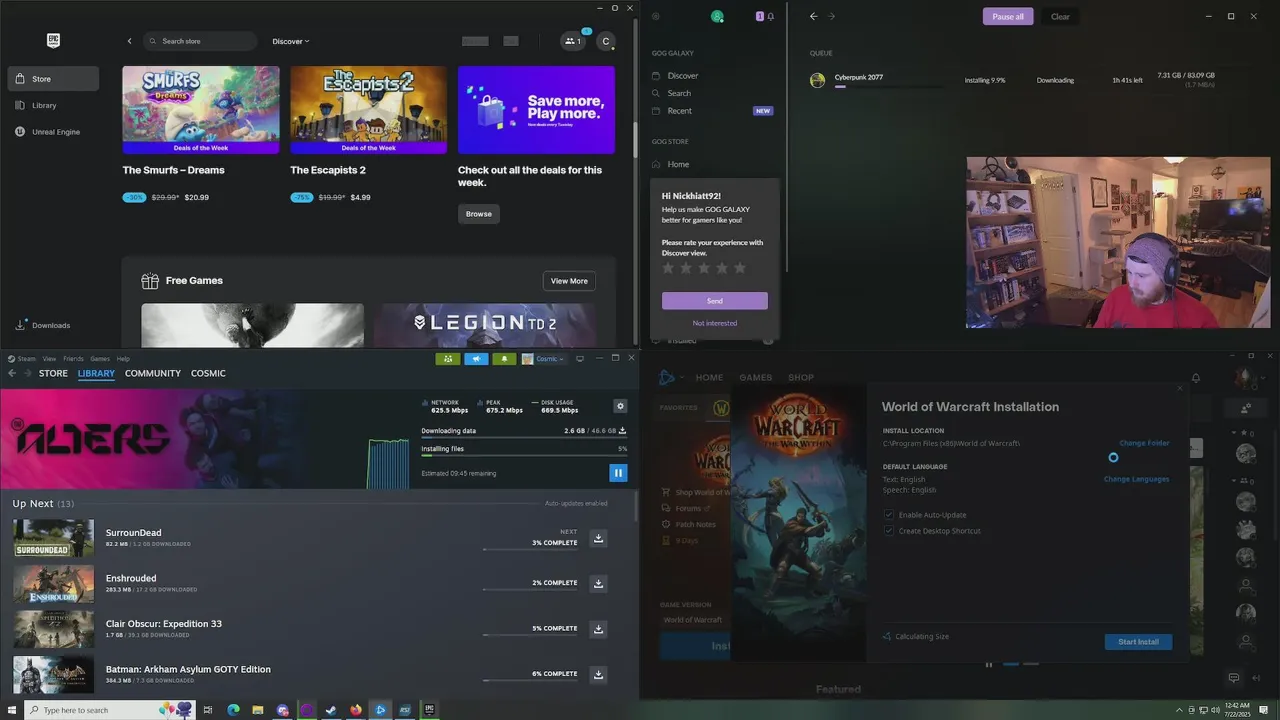This screenshot has height=720, width=1280.
Task: Go back in Steam navigation
Action: 11,373
